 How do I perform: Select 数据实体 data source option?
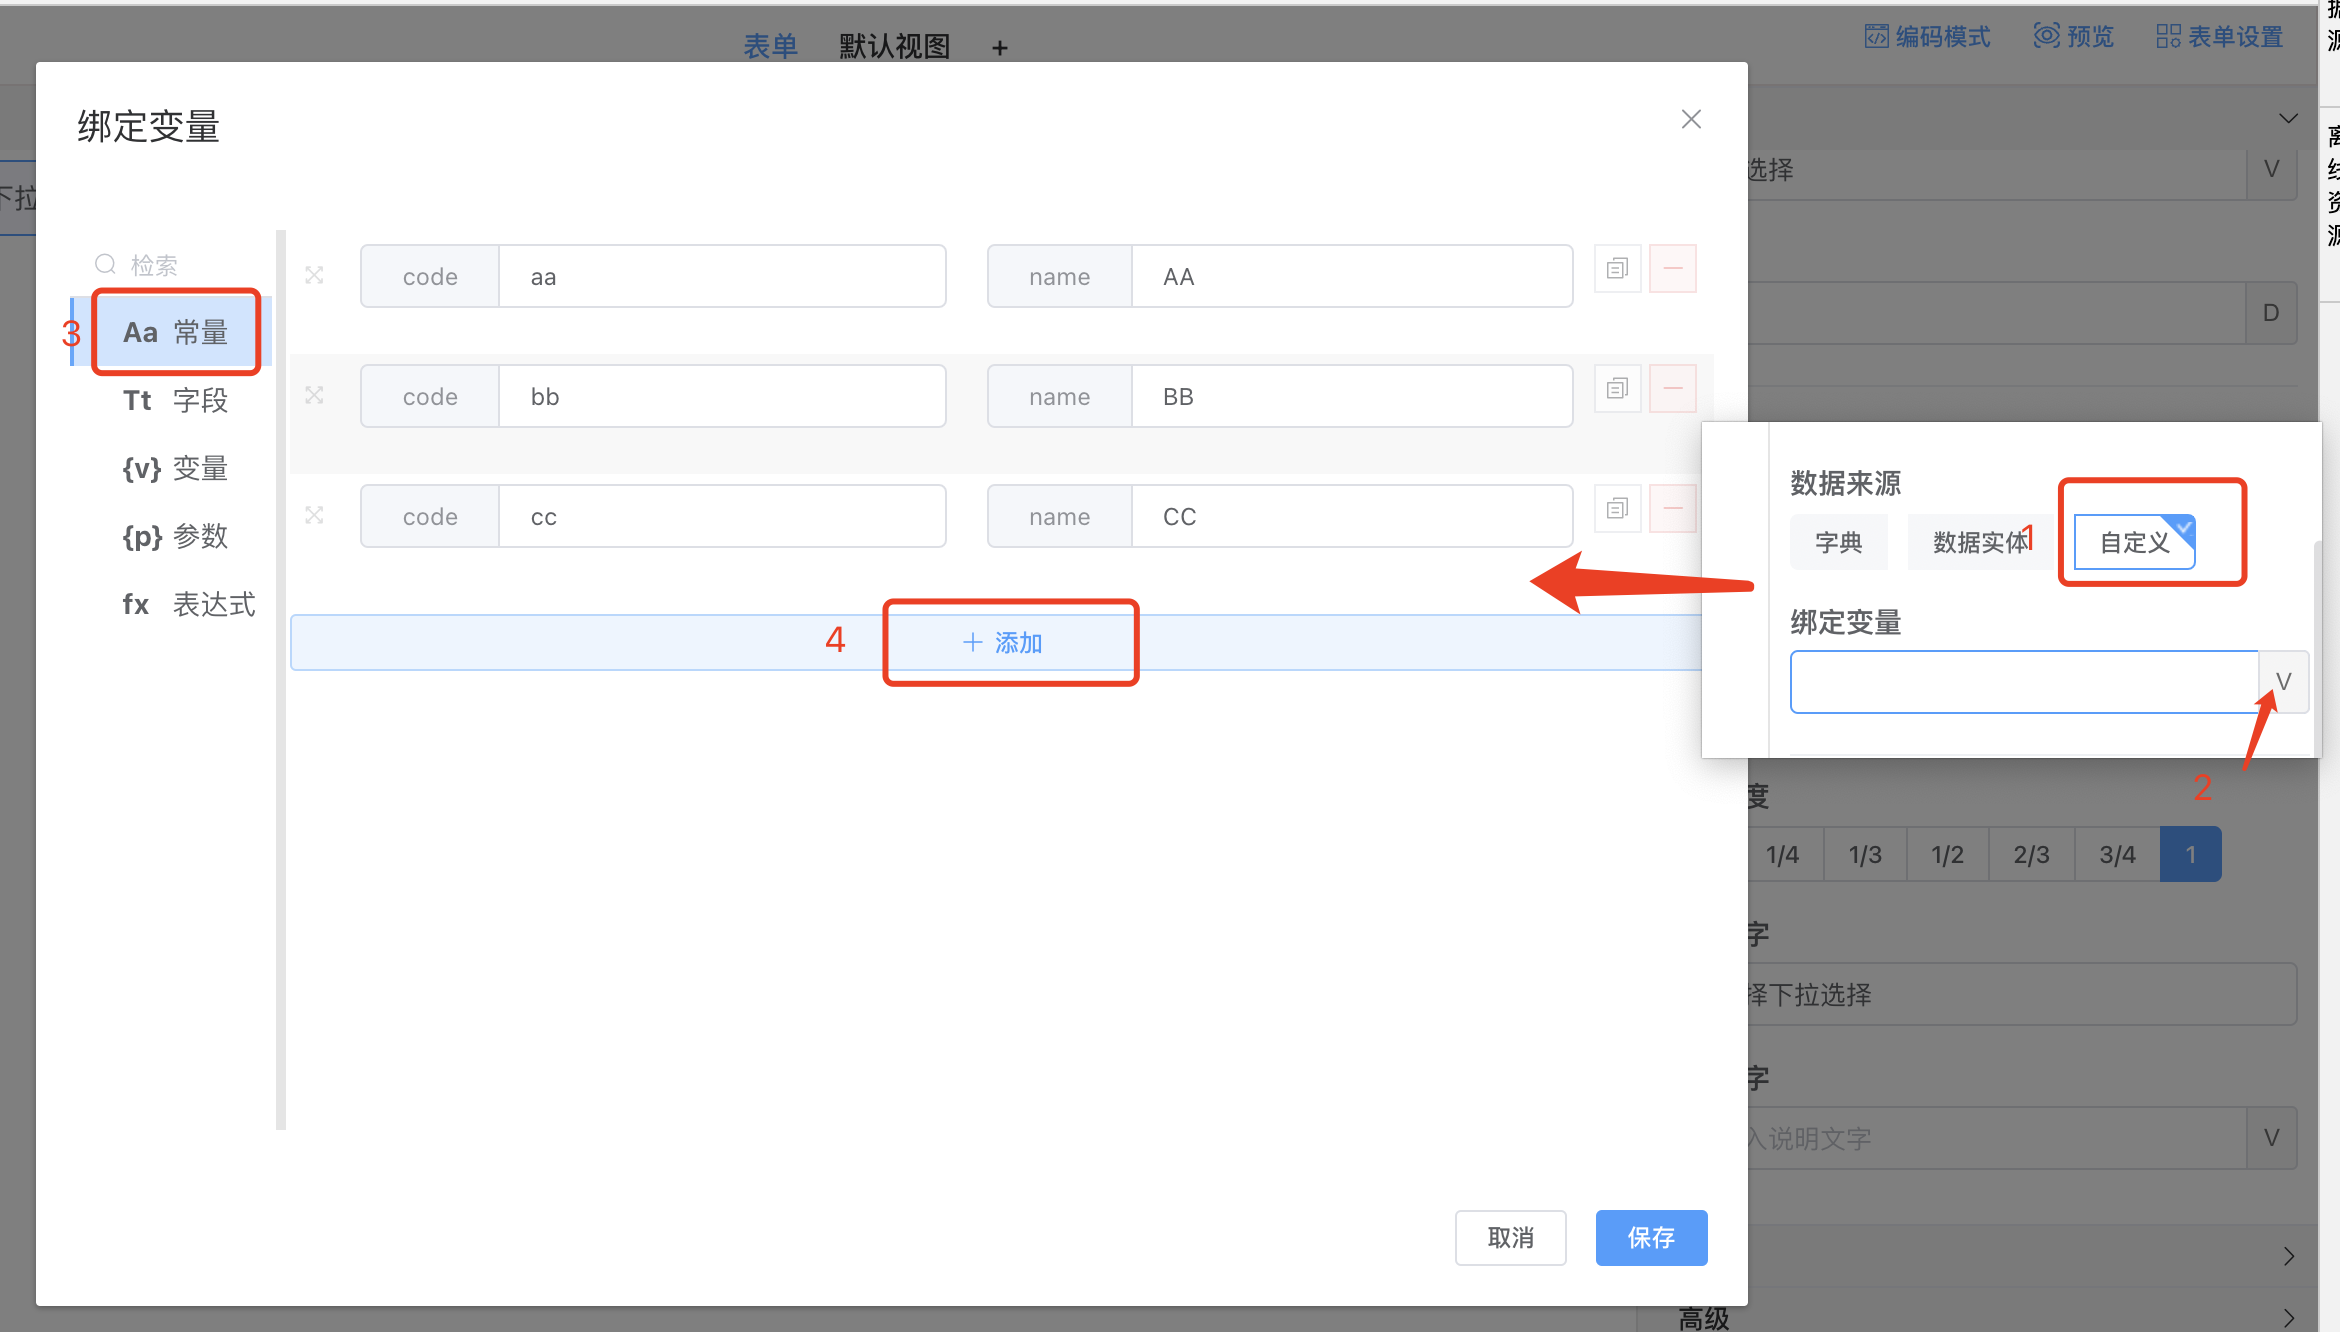[1980, 542]
